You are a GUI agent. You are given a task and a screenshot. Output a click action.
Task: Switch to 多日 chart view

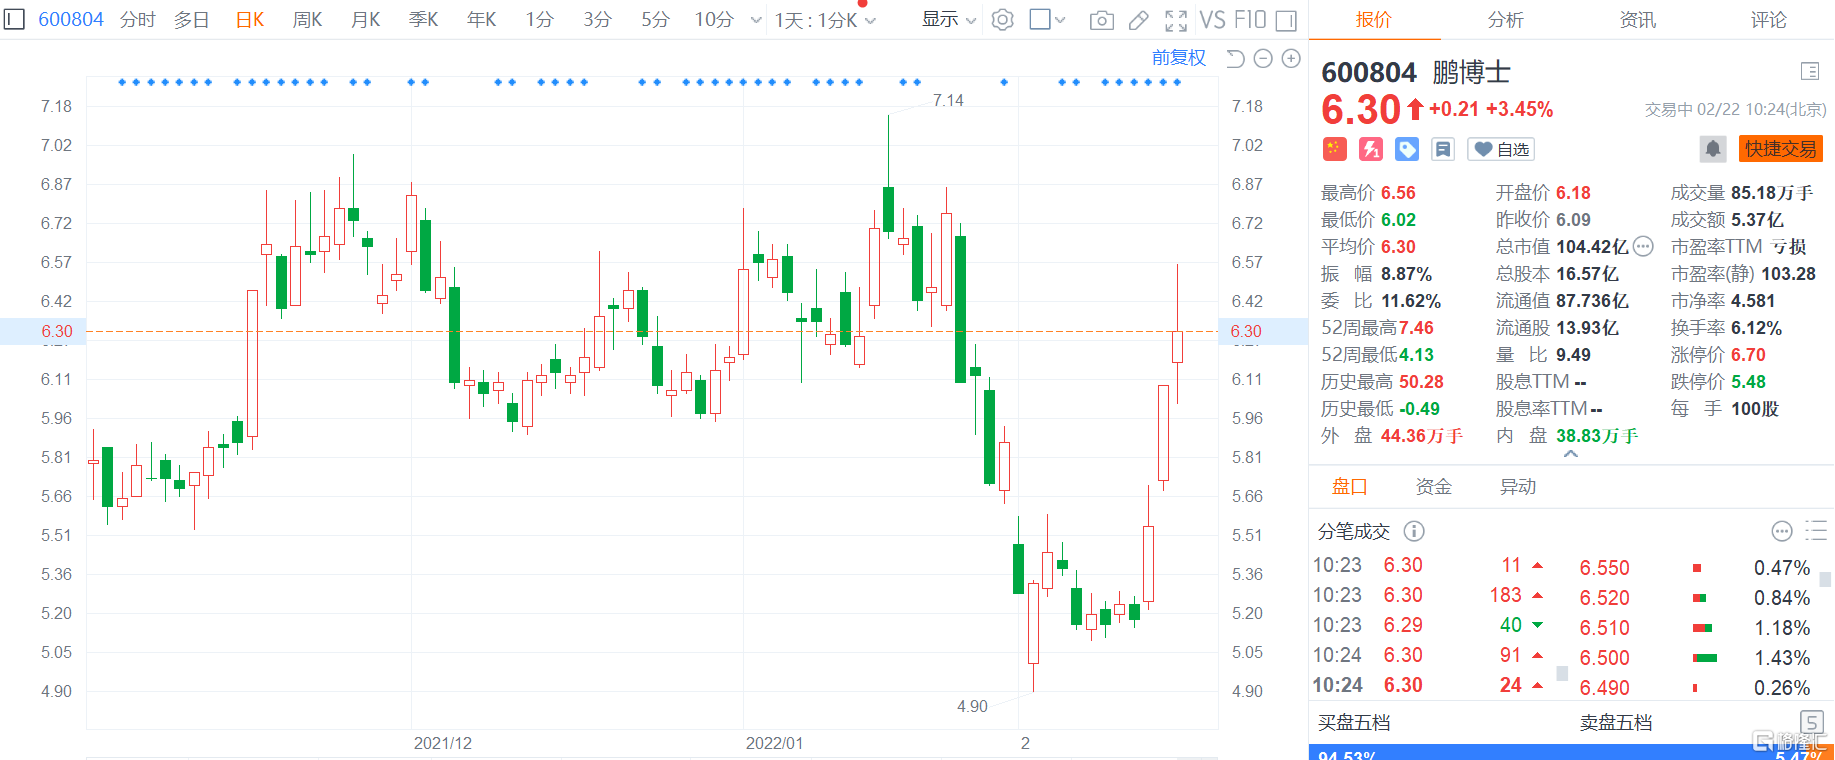click(192, 20)
